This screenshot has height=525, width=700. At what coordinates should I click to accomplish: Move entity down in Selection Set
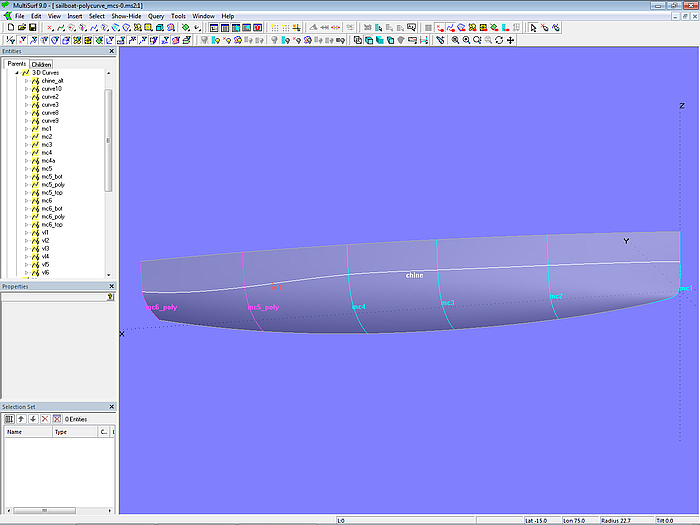pyautogui.click(x=32, y=418)
